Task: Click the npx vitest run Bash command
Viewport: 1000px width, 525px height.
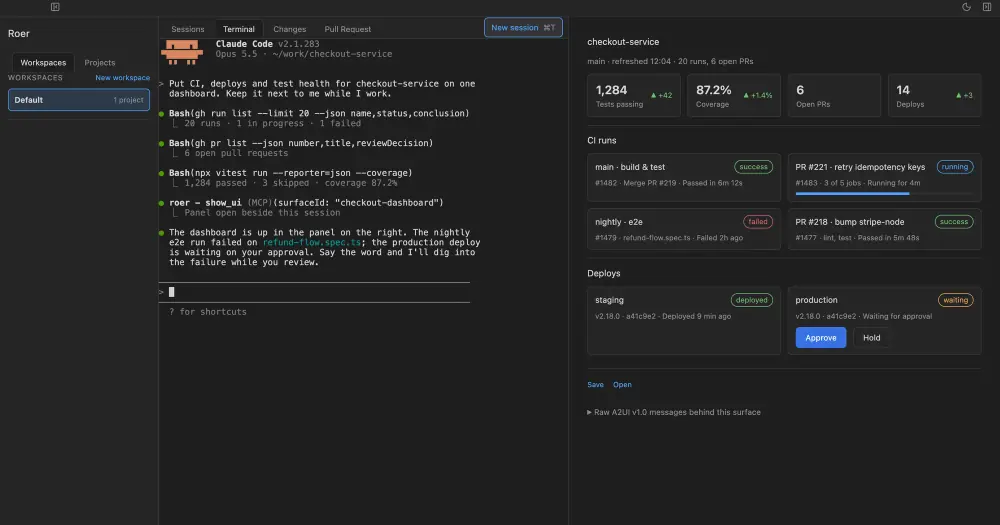Action: pos(290,173)
